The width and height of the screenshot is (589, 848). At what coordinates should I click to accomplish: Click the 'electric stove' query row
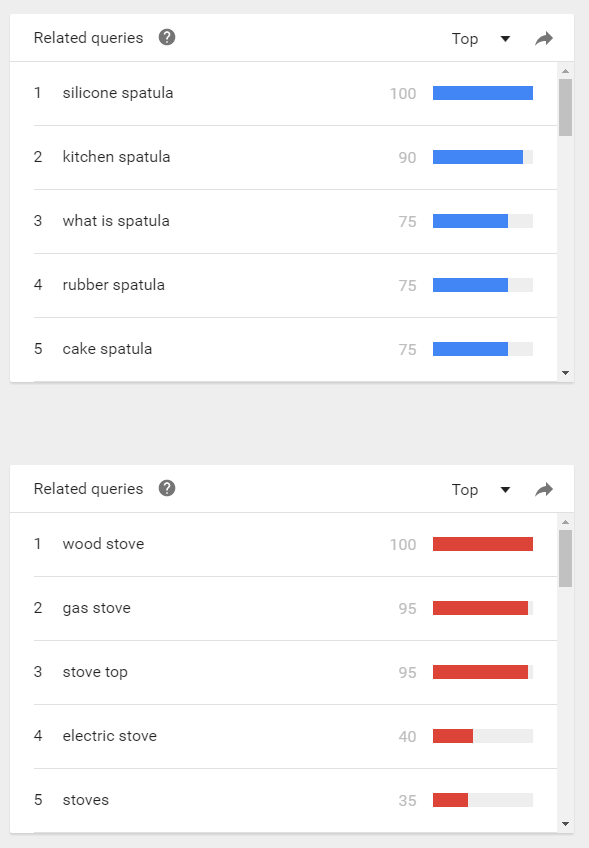295,736
